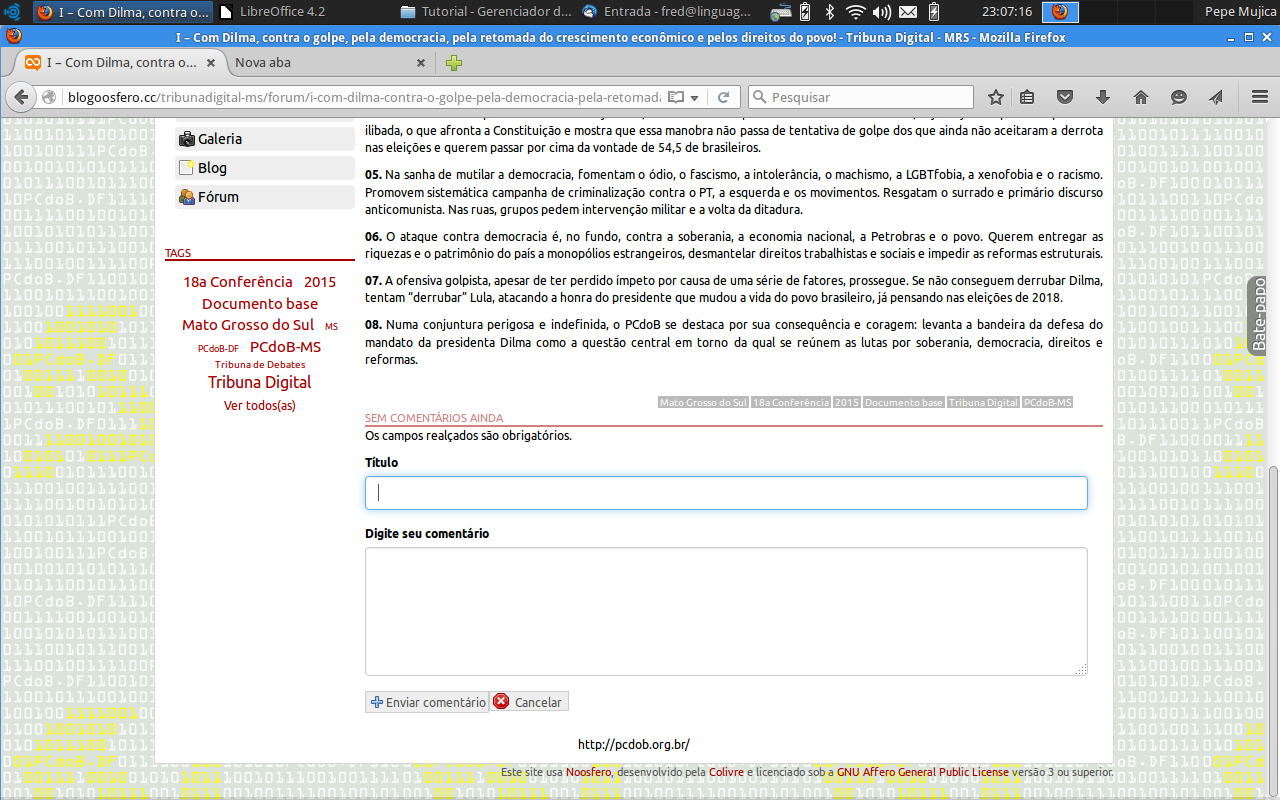Go back to the previous page
Screen dimensions: 1280x800
[21, 97]
